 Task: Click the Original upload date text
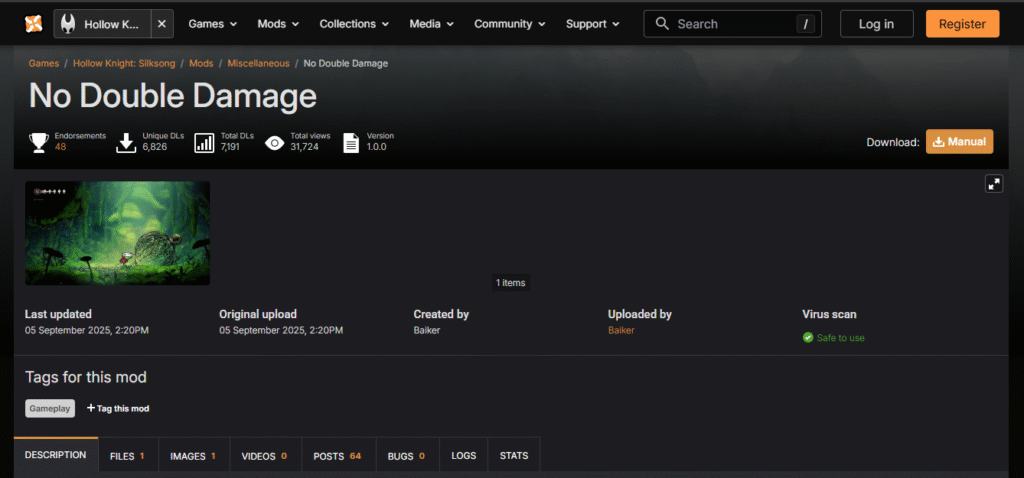pos(281,330)
